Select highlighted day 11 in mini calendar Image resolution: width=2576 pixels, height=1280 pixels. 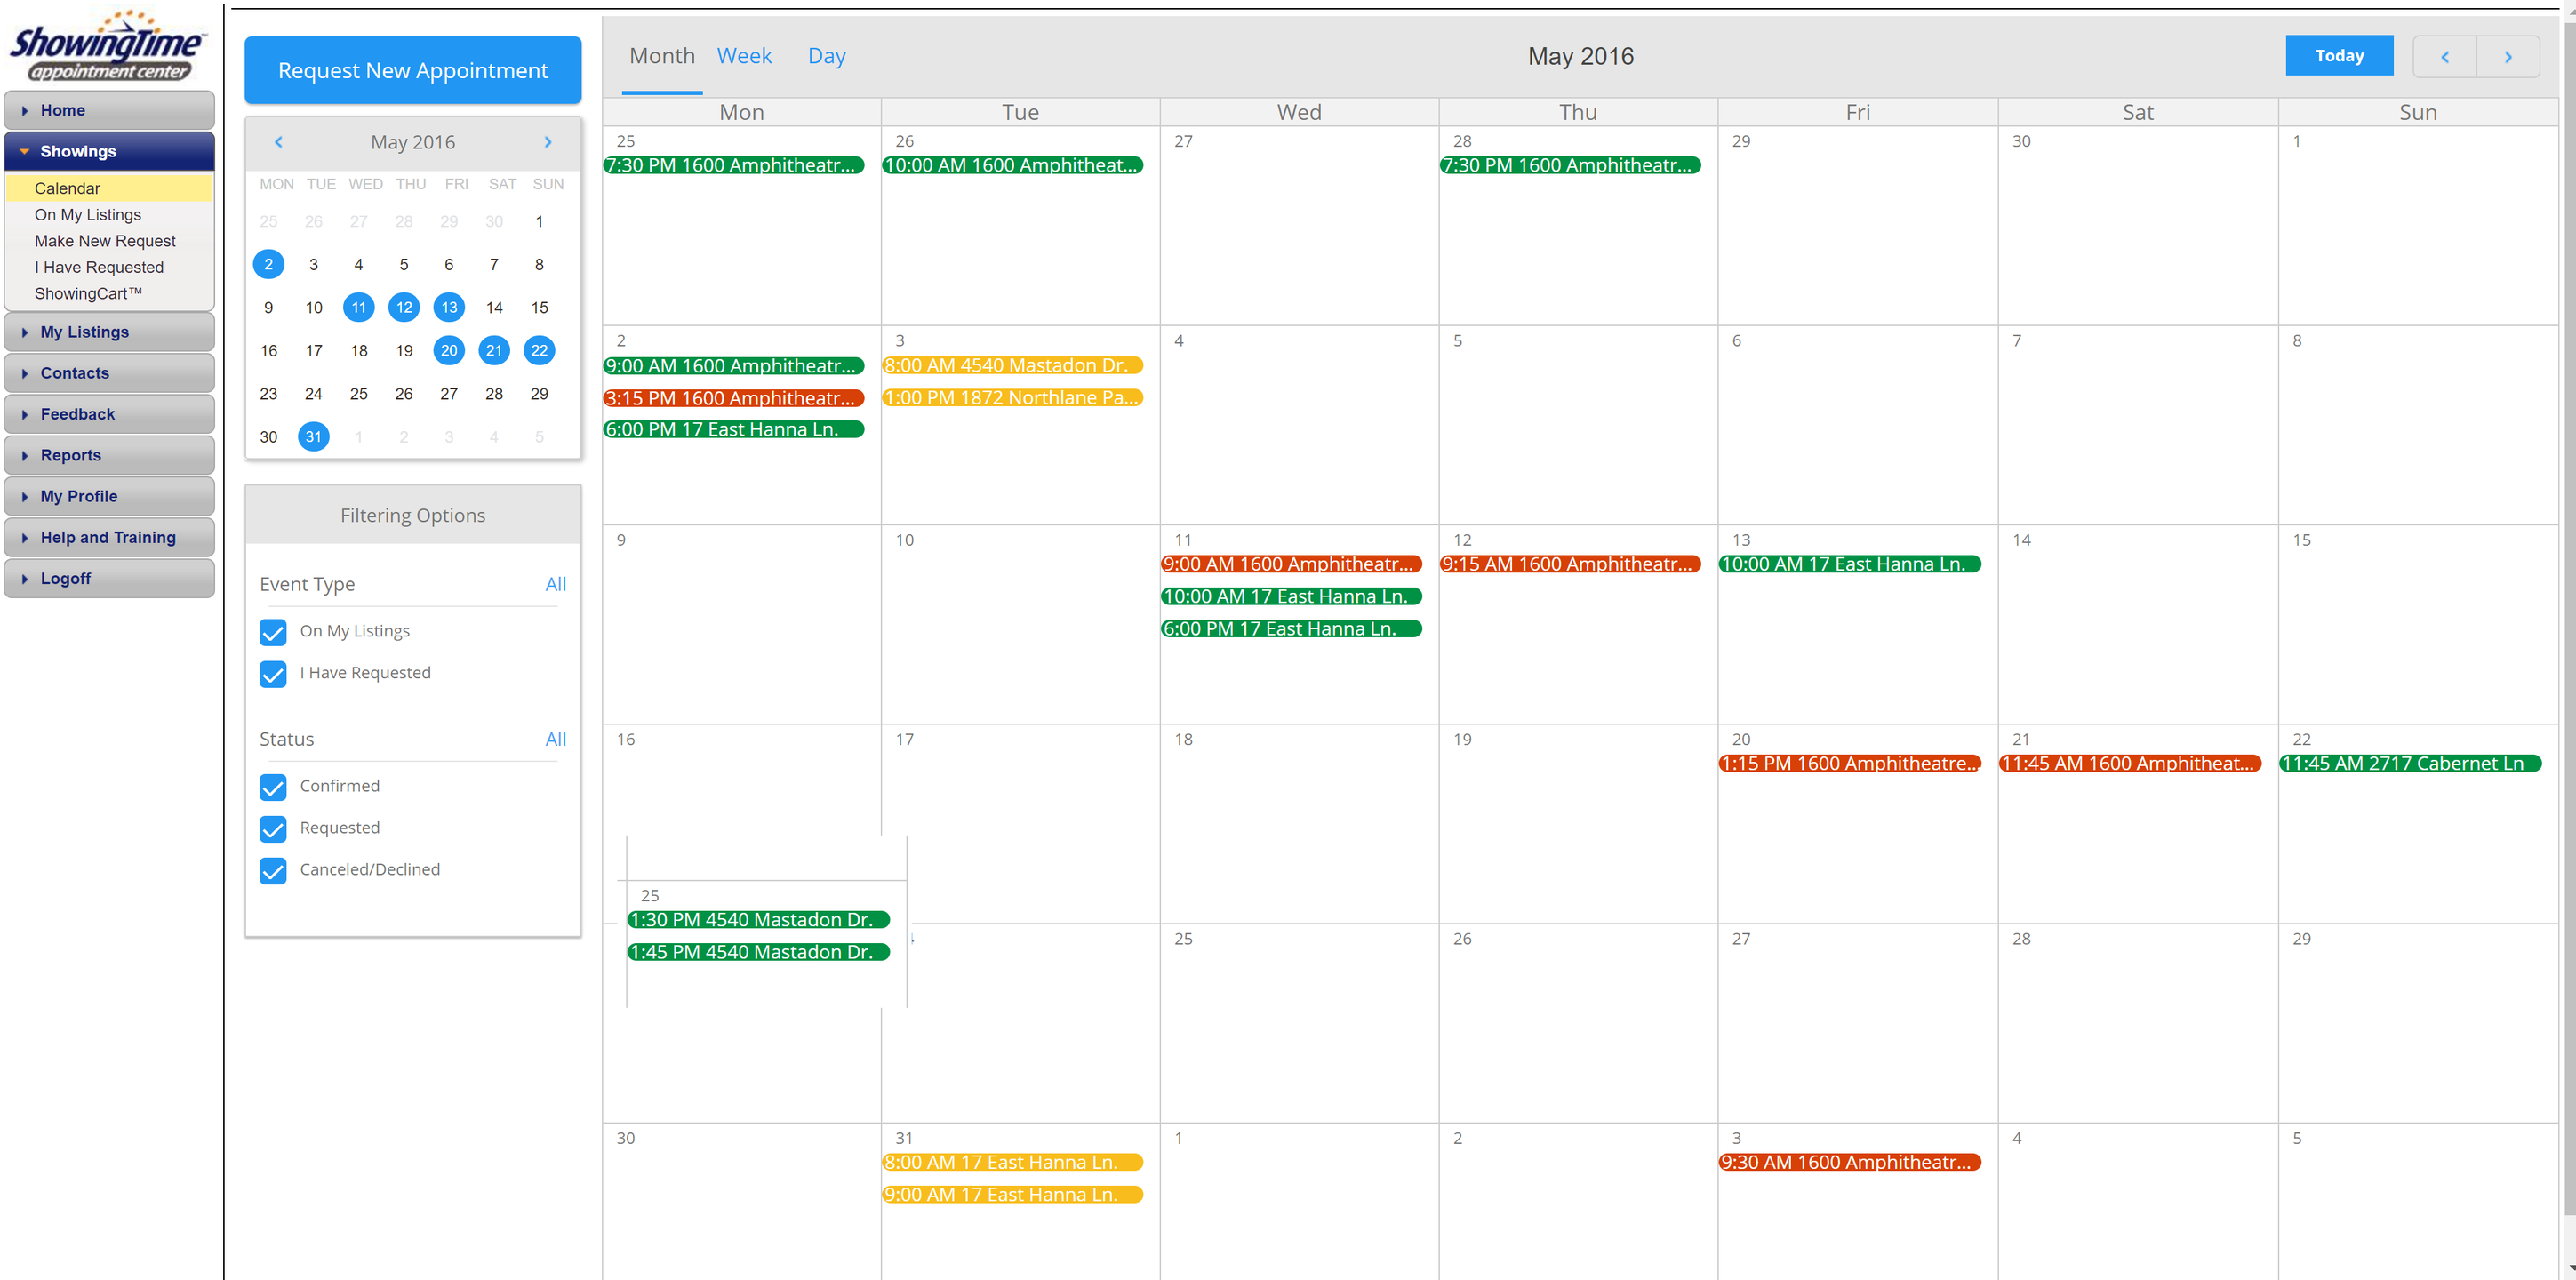(358, 308)
